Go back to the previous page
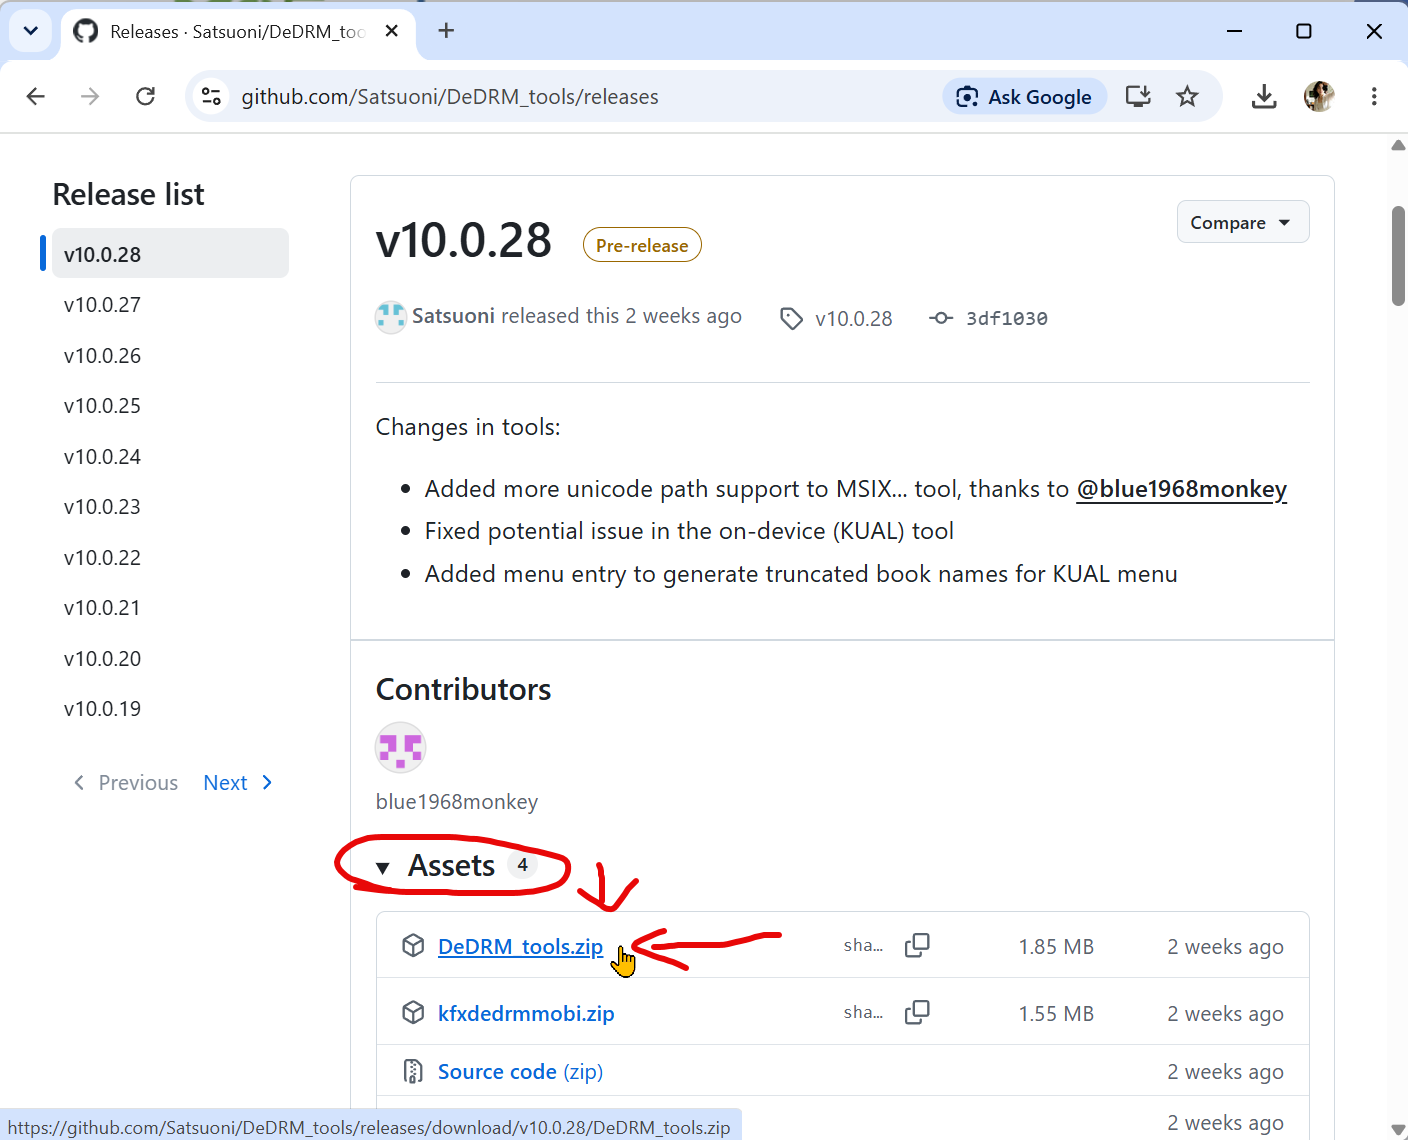Image resolution: width=1408 pixels, height=1140 pixels. tap(36, 96)
